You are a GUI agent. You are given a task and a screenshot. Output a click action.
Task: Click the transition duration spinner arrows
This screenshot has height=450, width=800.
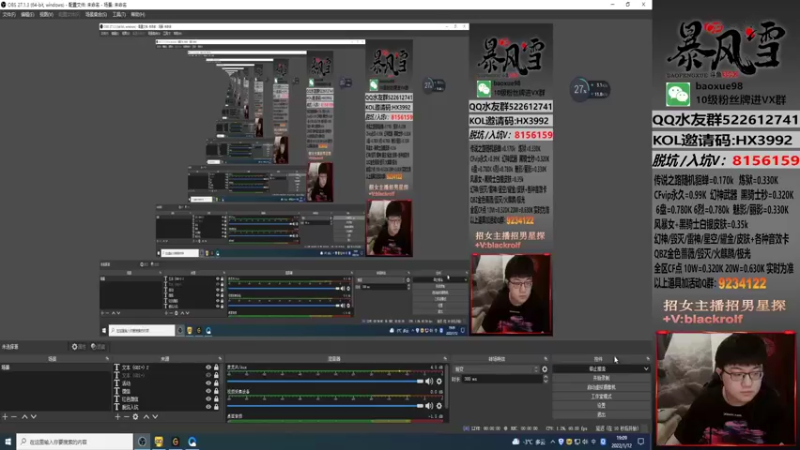545,379
